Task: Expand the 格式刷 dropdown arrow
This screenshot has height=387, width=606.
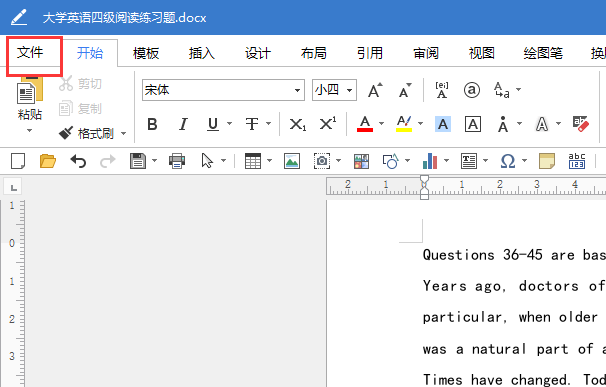Action: click(x=124, y=134)
